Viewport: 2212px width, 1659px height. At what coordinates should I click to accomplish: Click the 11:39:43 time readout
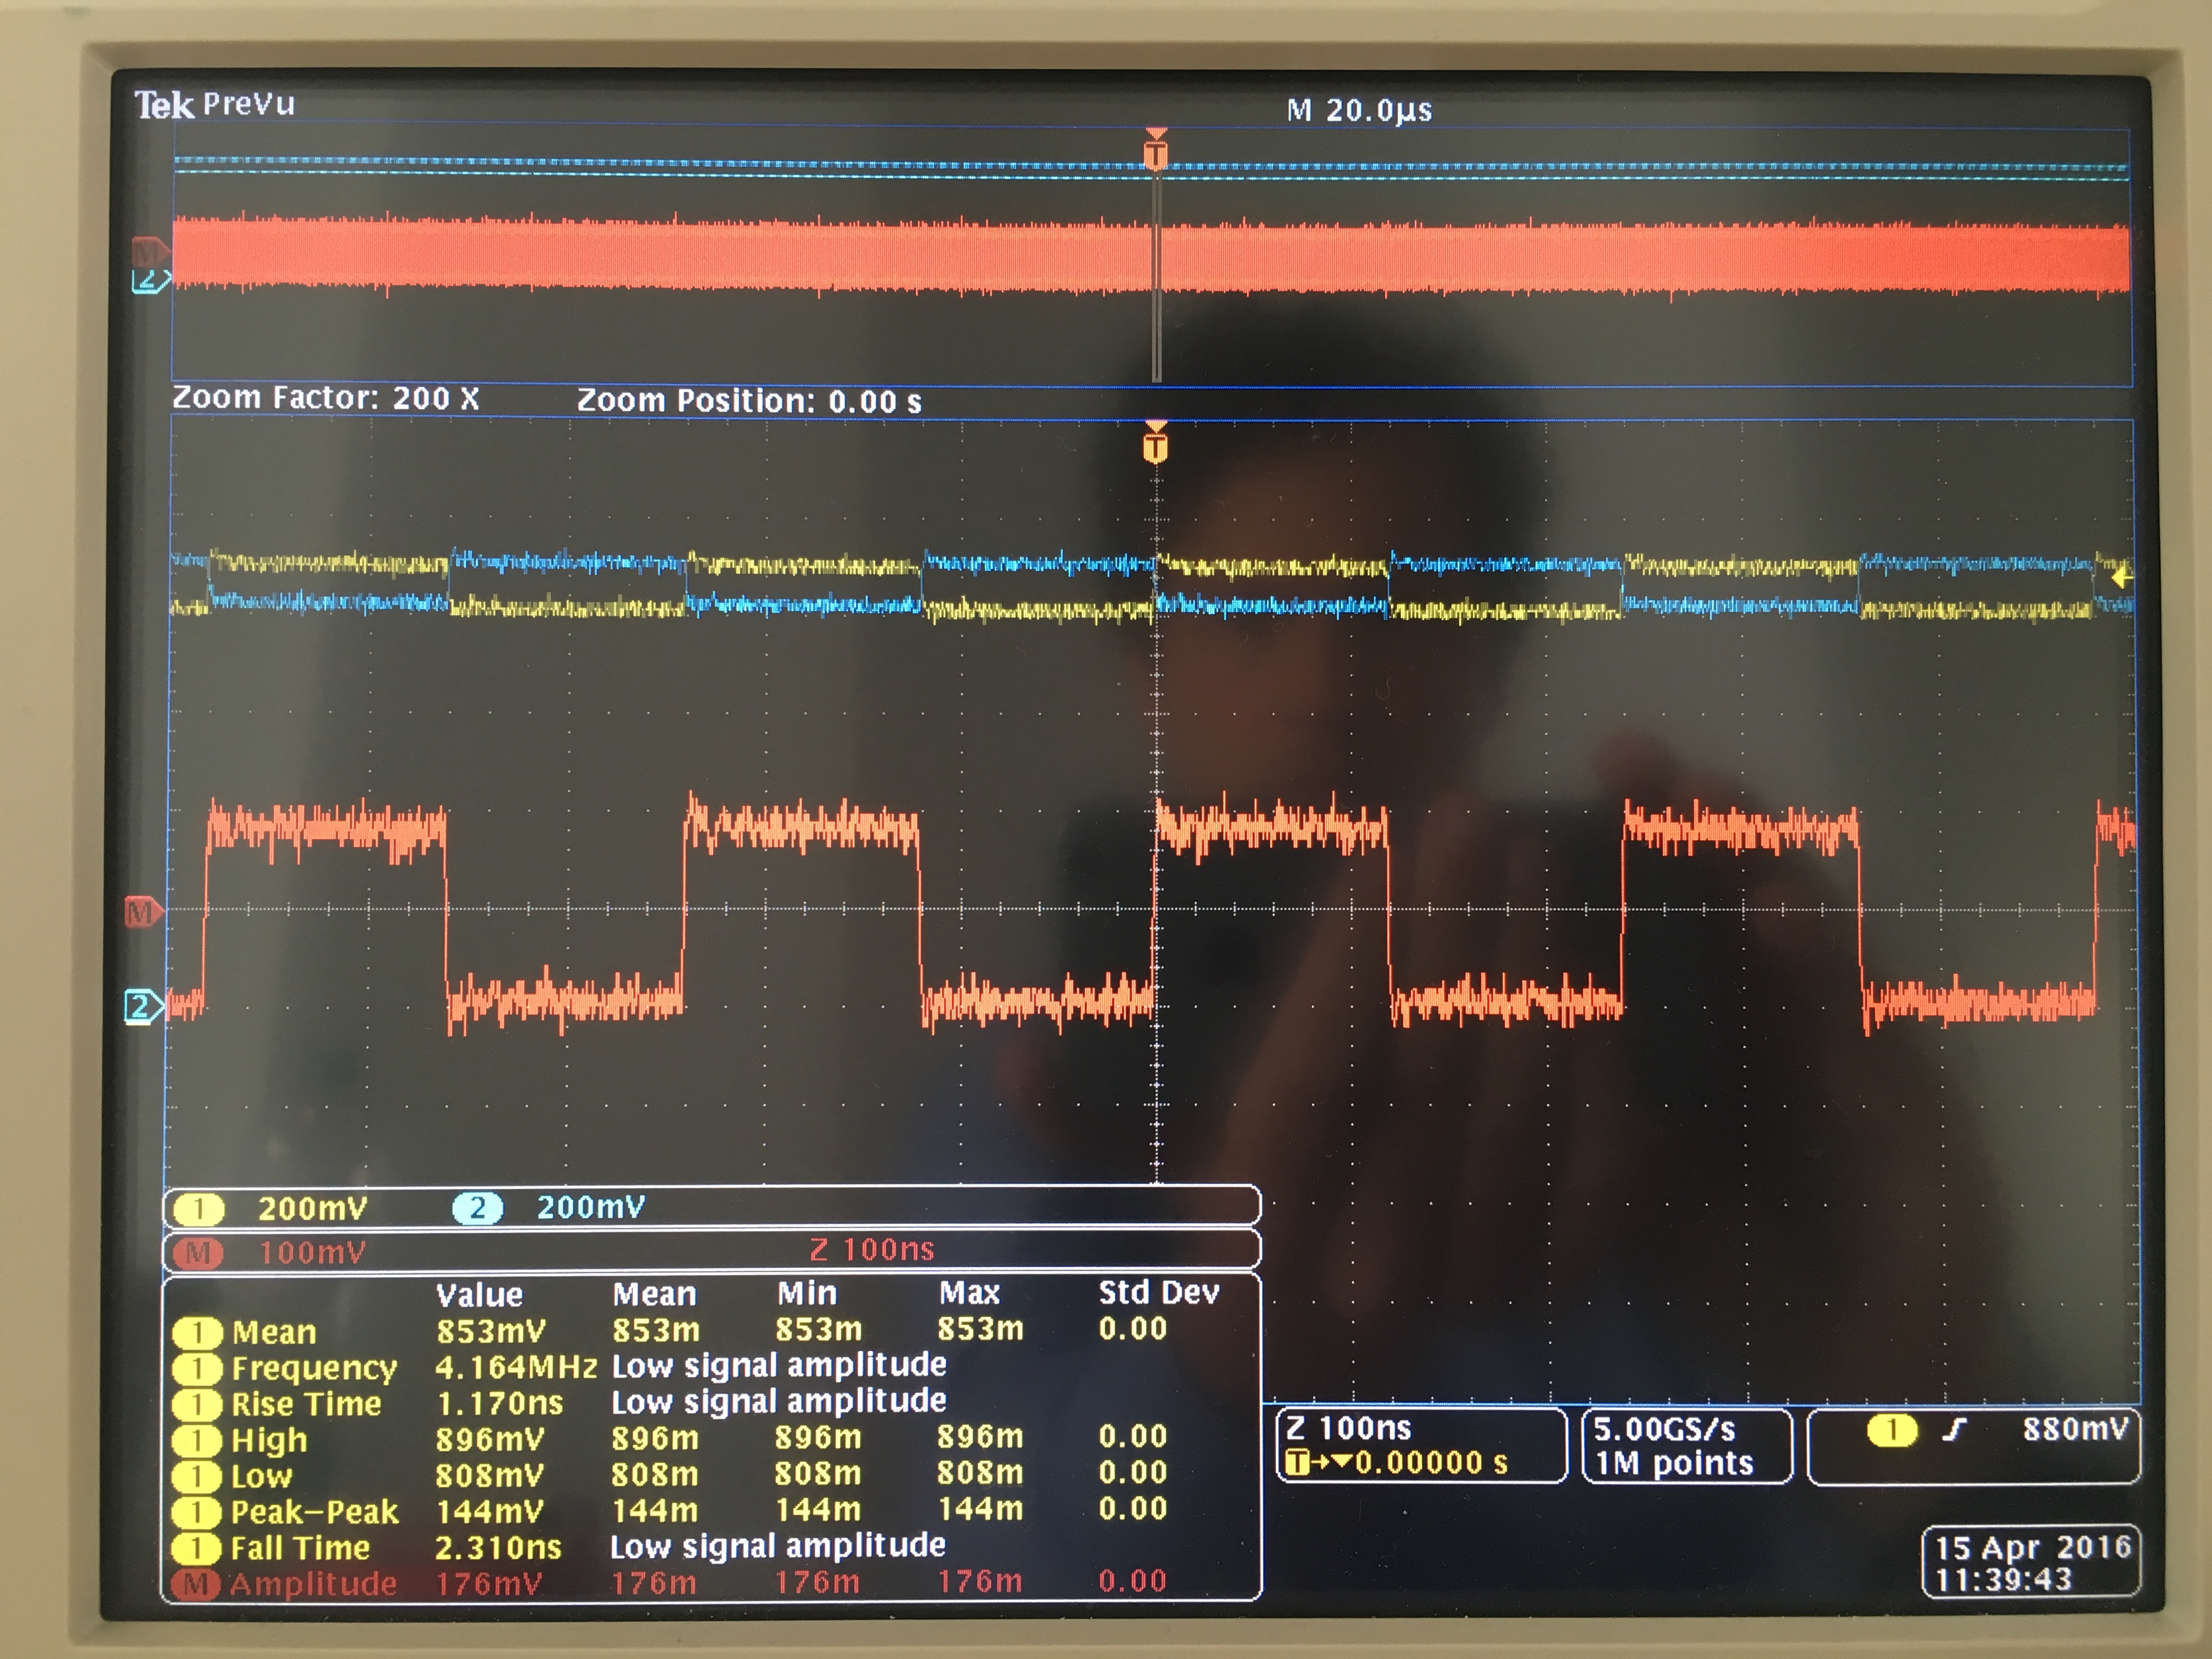point(2004,1580)
